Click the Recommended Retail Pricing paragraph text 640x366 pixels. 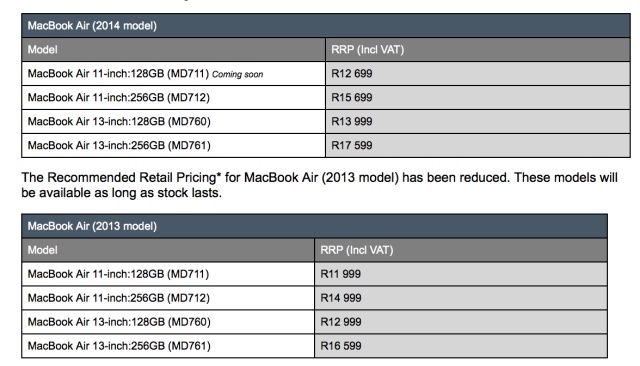coord(320,185)
